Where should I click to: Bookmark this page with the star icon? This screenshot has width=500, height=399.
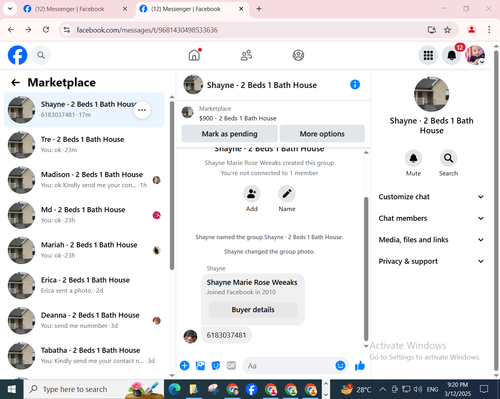point(447,30)
